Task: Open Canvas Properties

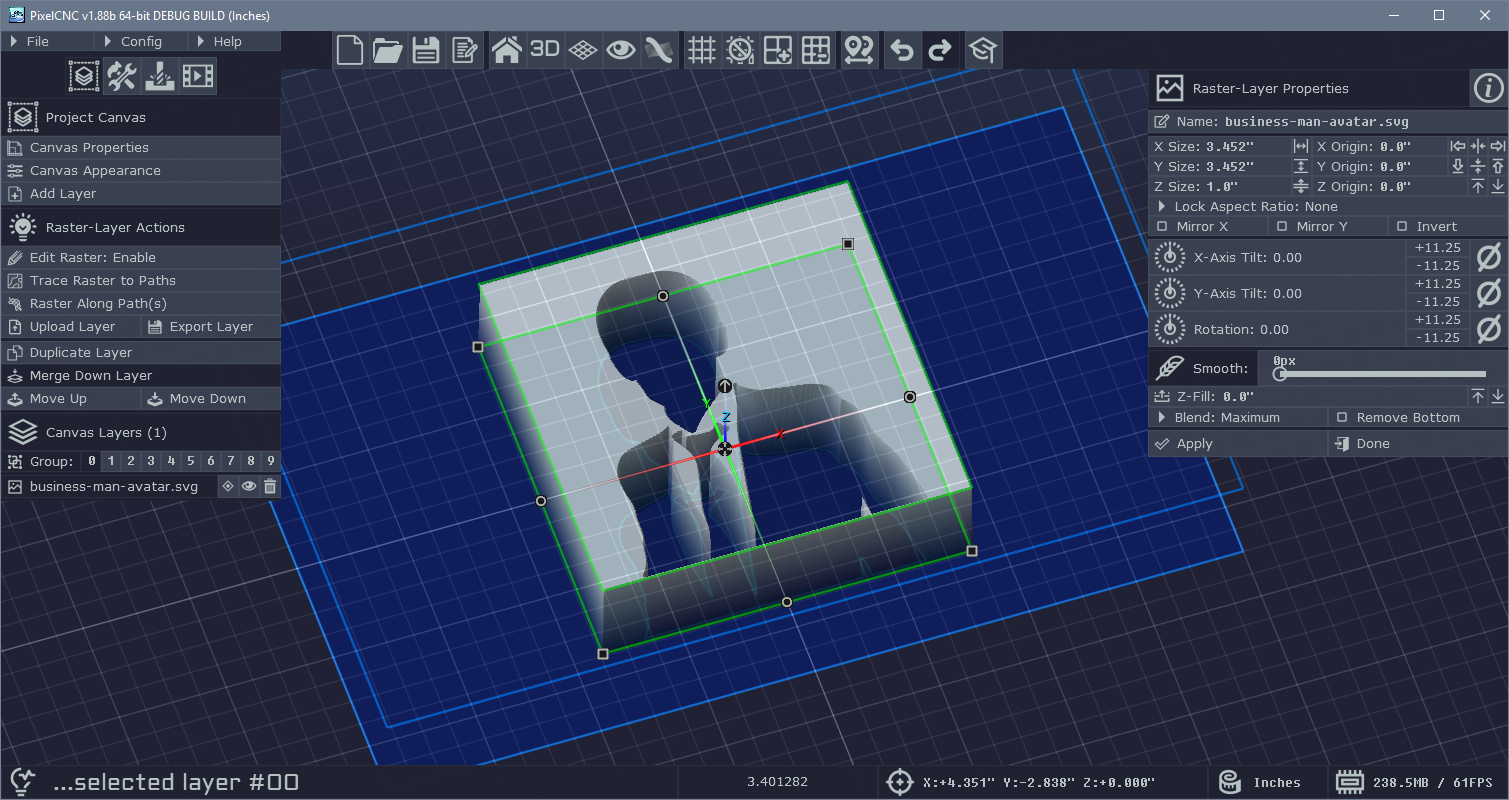Action: pos(141,147)
